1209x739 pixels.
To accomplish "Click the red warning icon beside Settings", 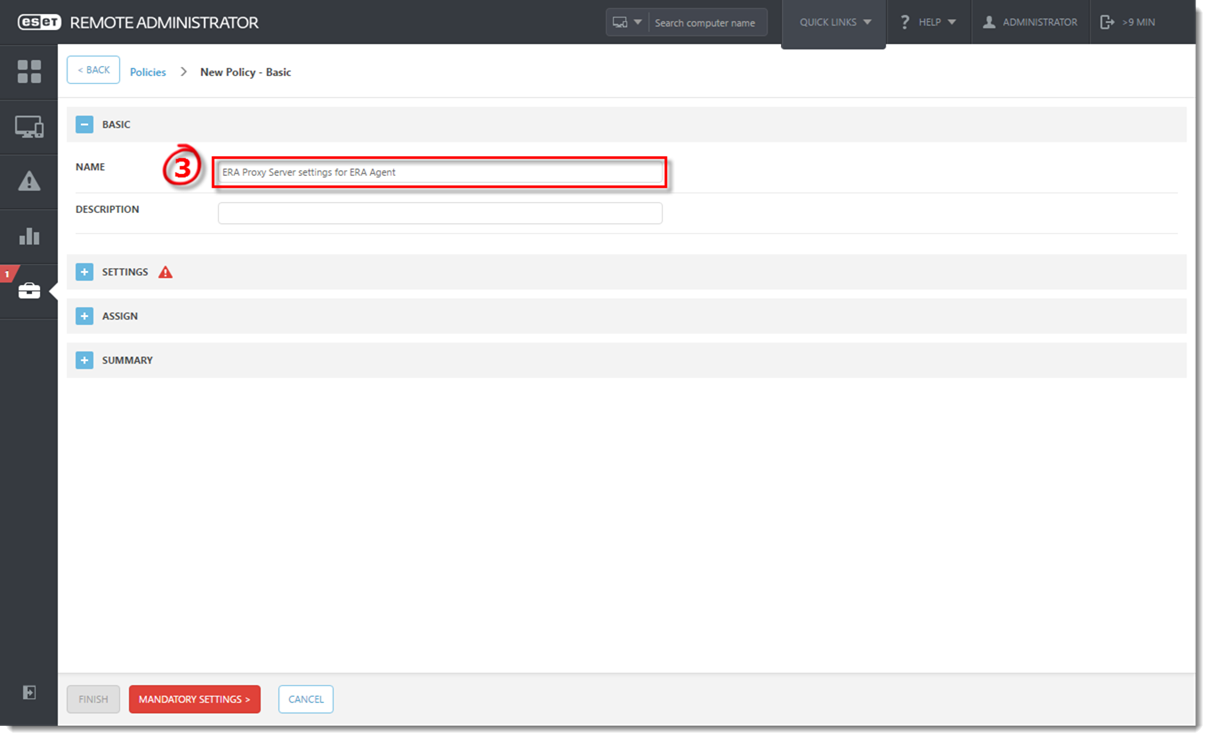I will pyautogui.click(x=165, y=272).
